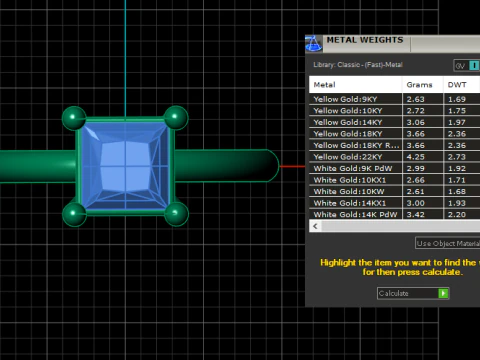Select the Yellow Gold:14KY row
This screenshot has width=480, height=360.
(394, 122)
